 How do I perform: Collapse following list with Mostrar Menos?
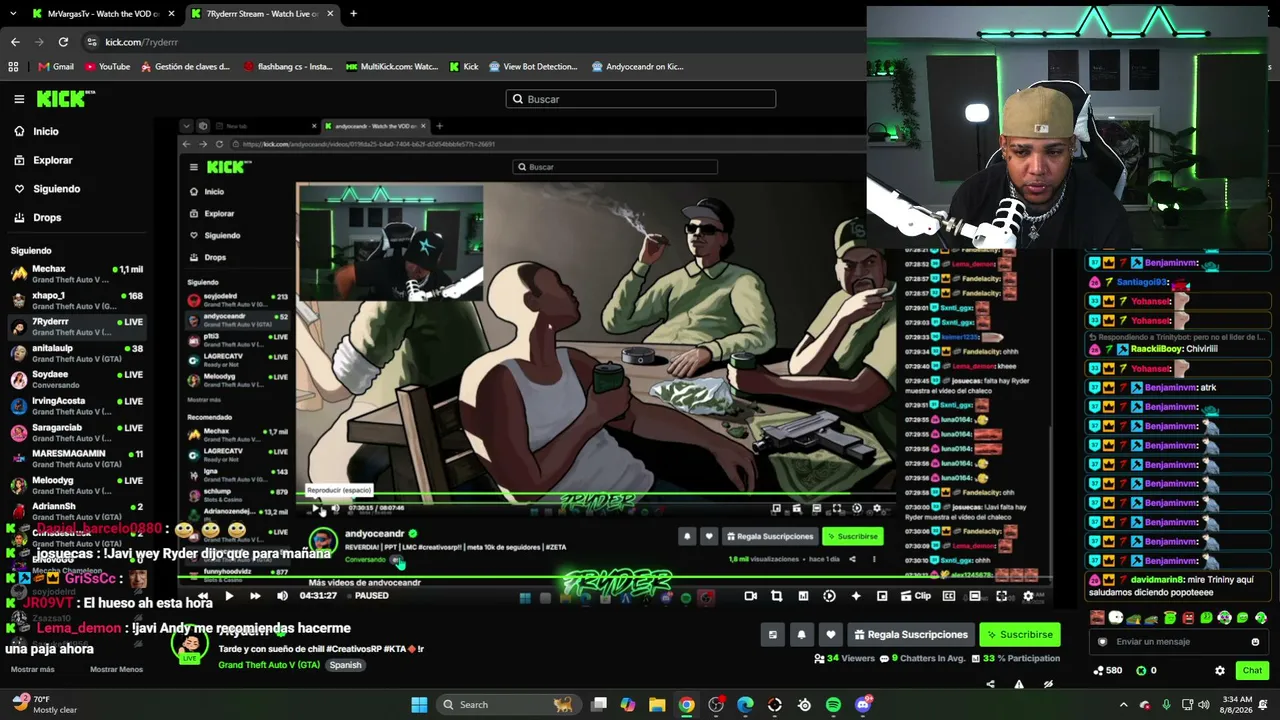point(117,669)
